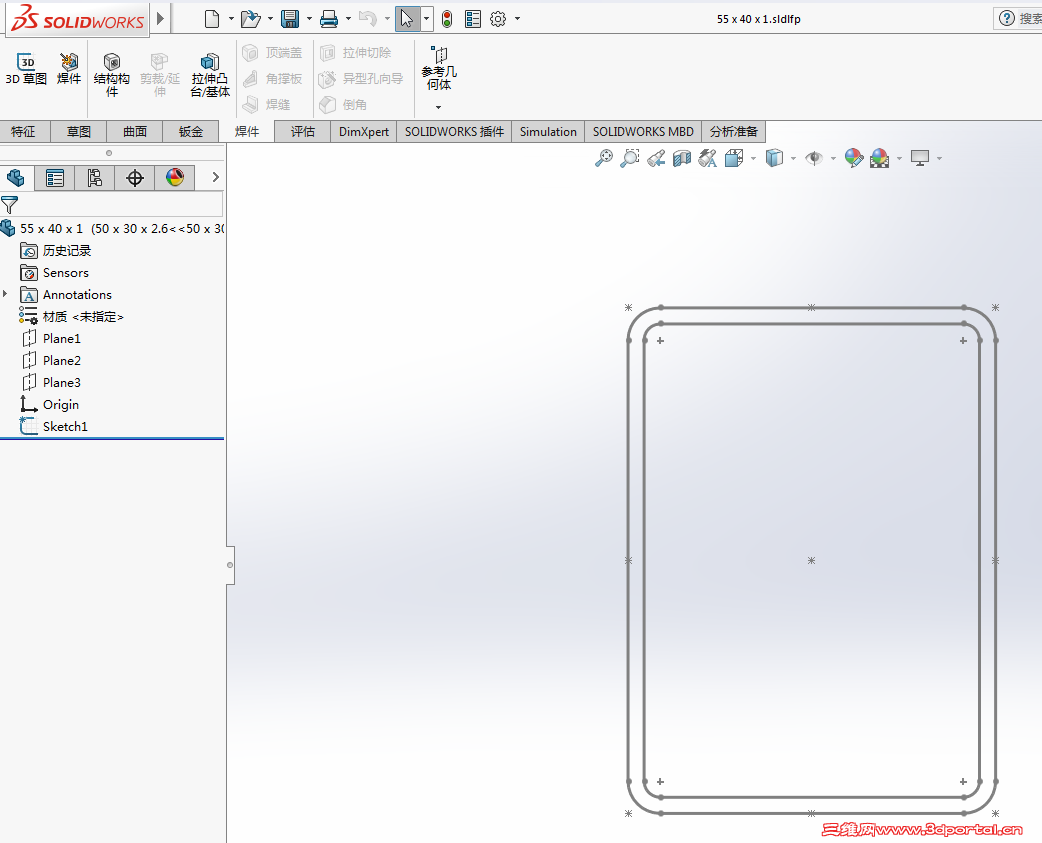
Task: Switch to the SOLIDWORKS MBD tab
Action: [643, 132]
